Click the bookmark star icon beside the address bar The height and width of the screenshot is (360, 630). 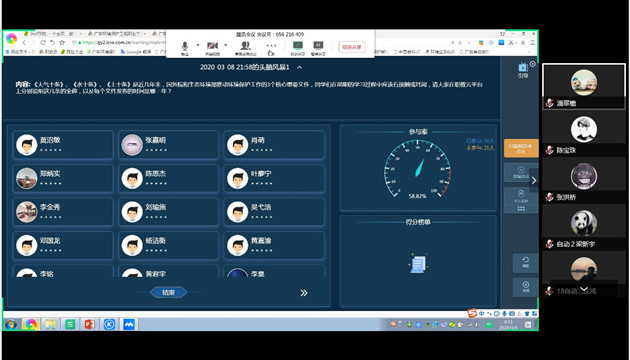tap(62, 43)
